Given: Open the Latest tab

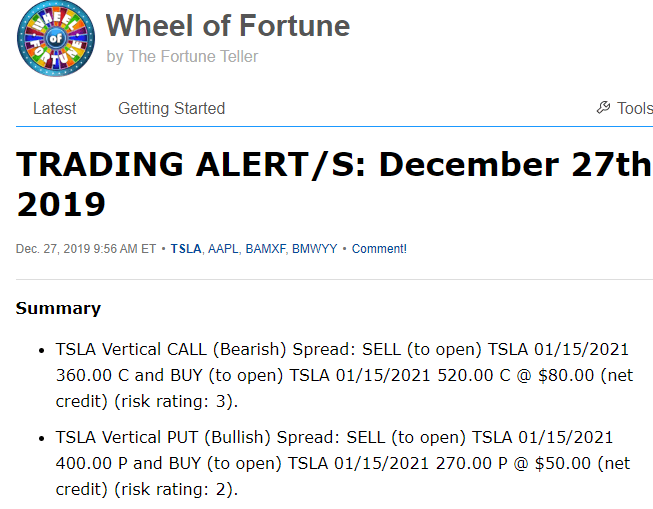Looking at the screenshot, I should (55, 108).
